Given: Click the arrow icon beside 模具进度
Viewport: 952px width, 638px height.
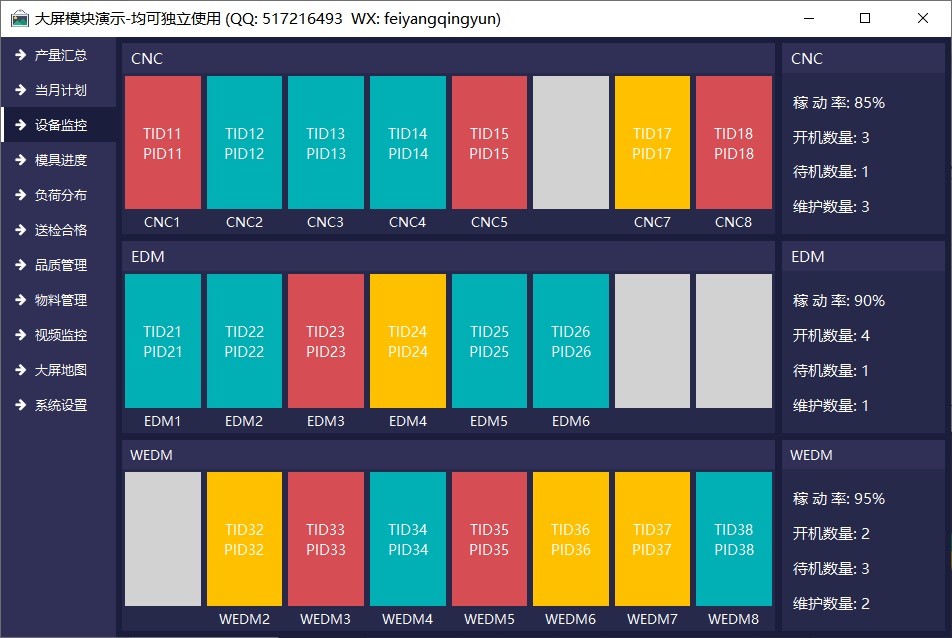Looking at the screenshot, I should (19, 160).
